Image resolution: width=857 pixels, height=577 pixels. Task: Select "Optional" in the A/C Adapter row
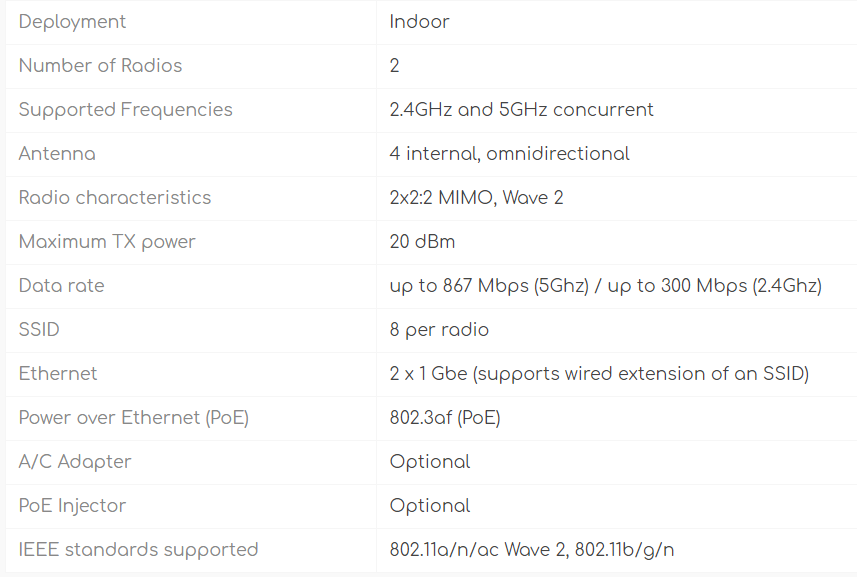coord(429,462)
